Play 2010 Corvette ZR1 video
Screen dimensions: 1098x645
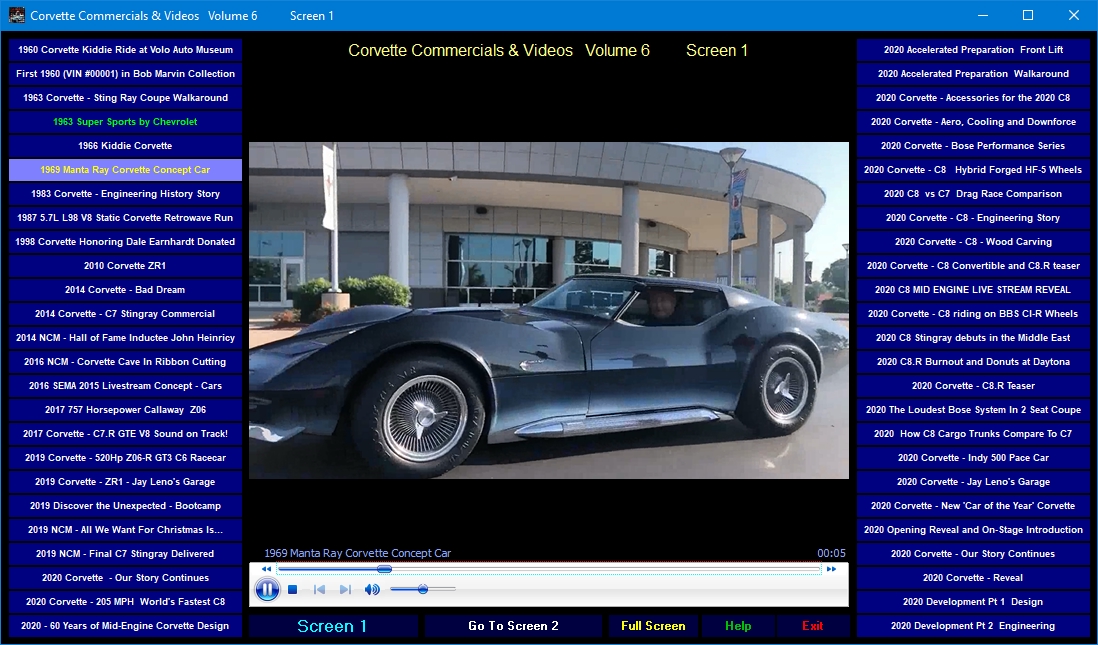(x=125, y=265)
